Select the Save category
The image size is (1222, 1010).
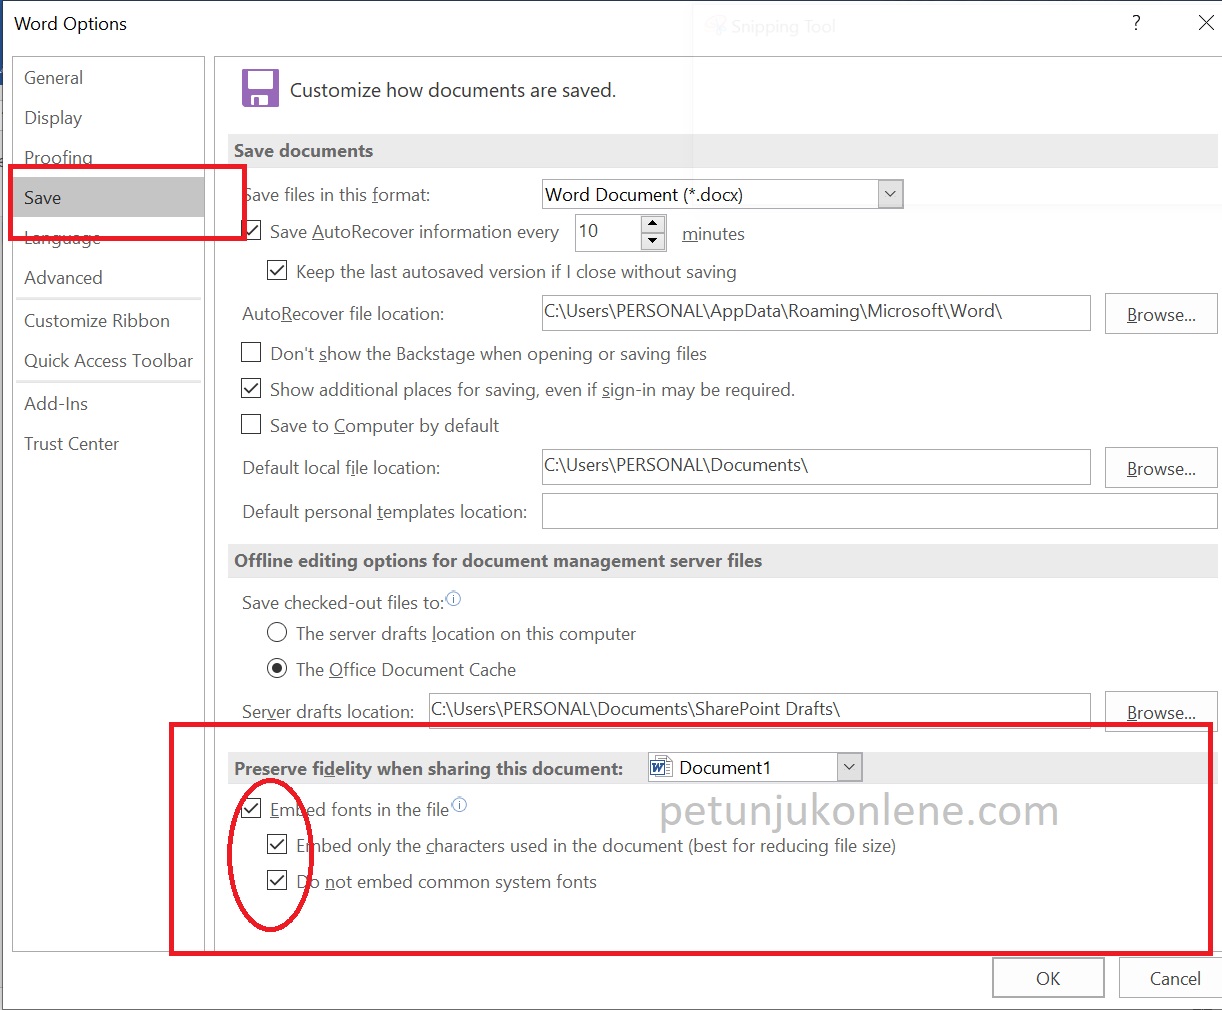pos(108,198)
